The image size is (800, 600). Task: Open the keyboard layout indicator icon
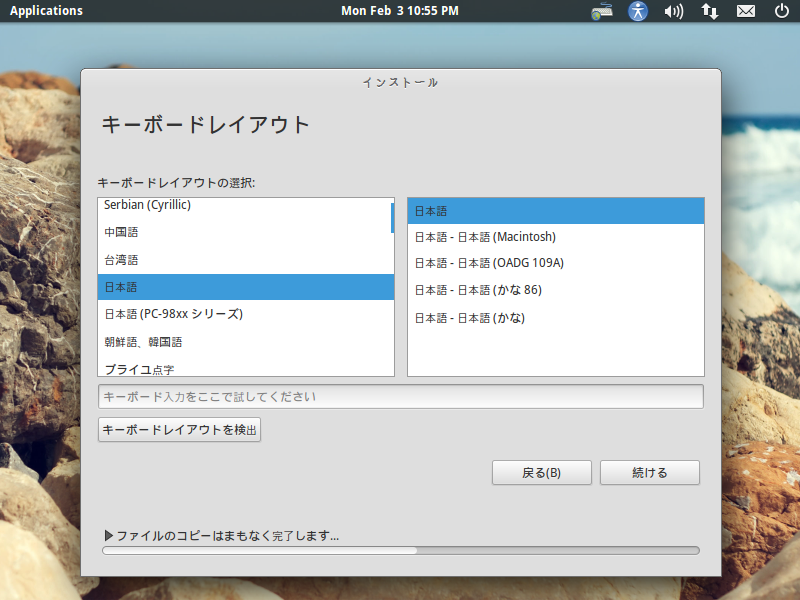pos(602,11)
